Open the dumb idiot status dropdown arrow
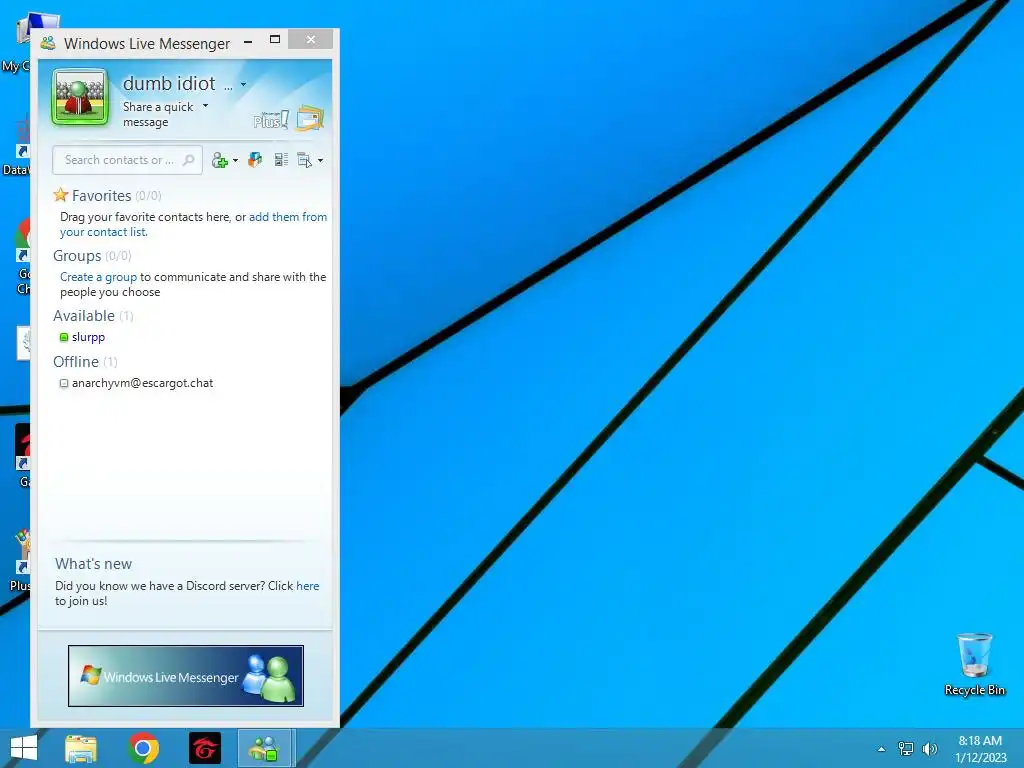This screenshot has height=768, width=1024. pos(244,84)
